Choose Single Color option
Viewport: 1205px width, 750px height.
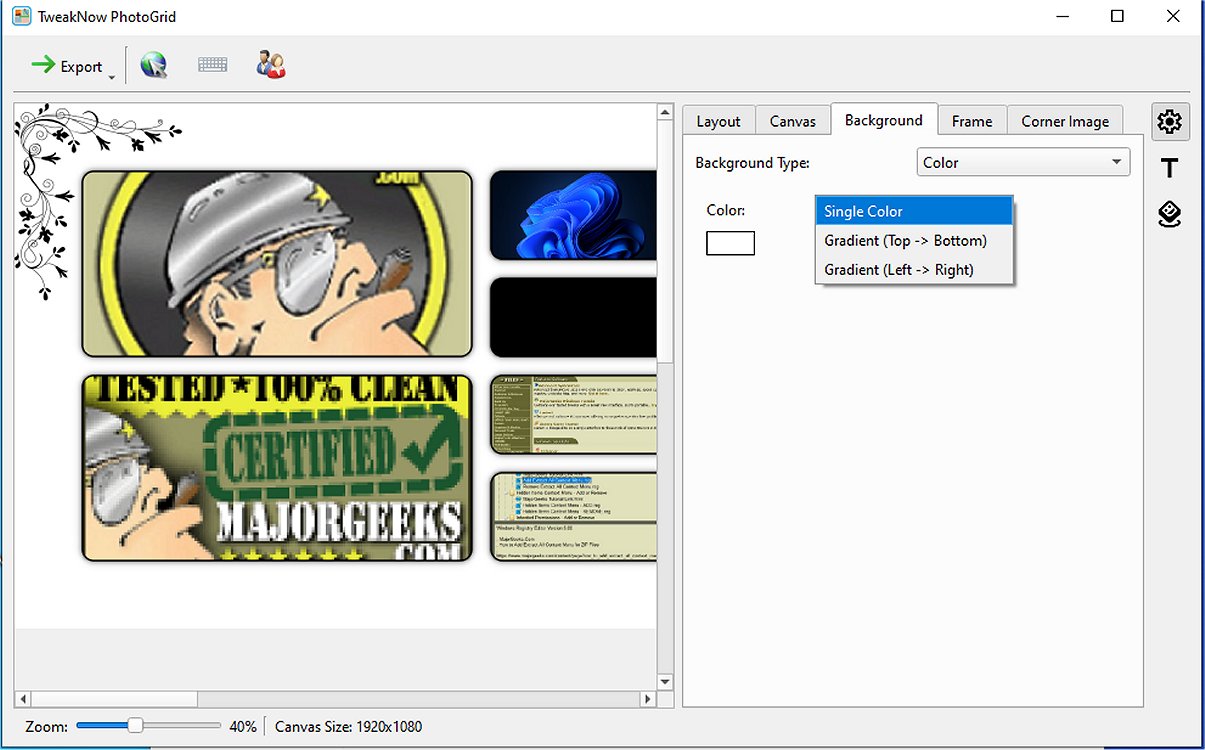click(915, 211)
